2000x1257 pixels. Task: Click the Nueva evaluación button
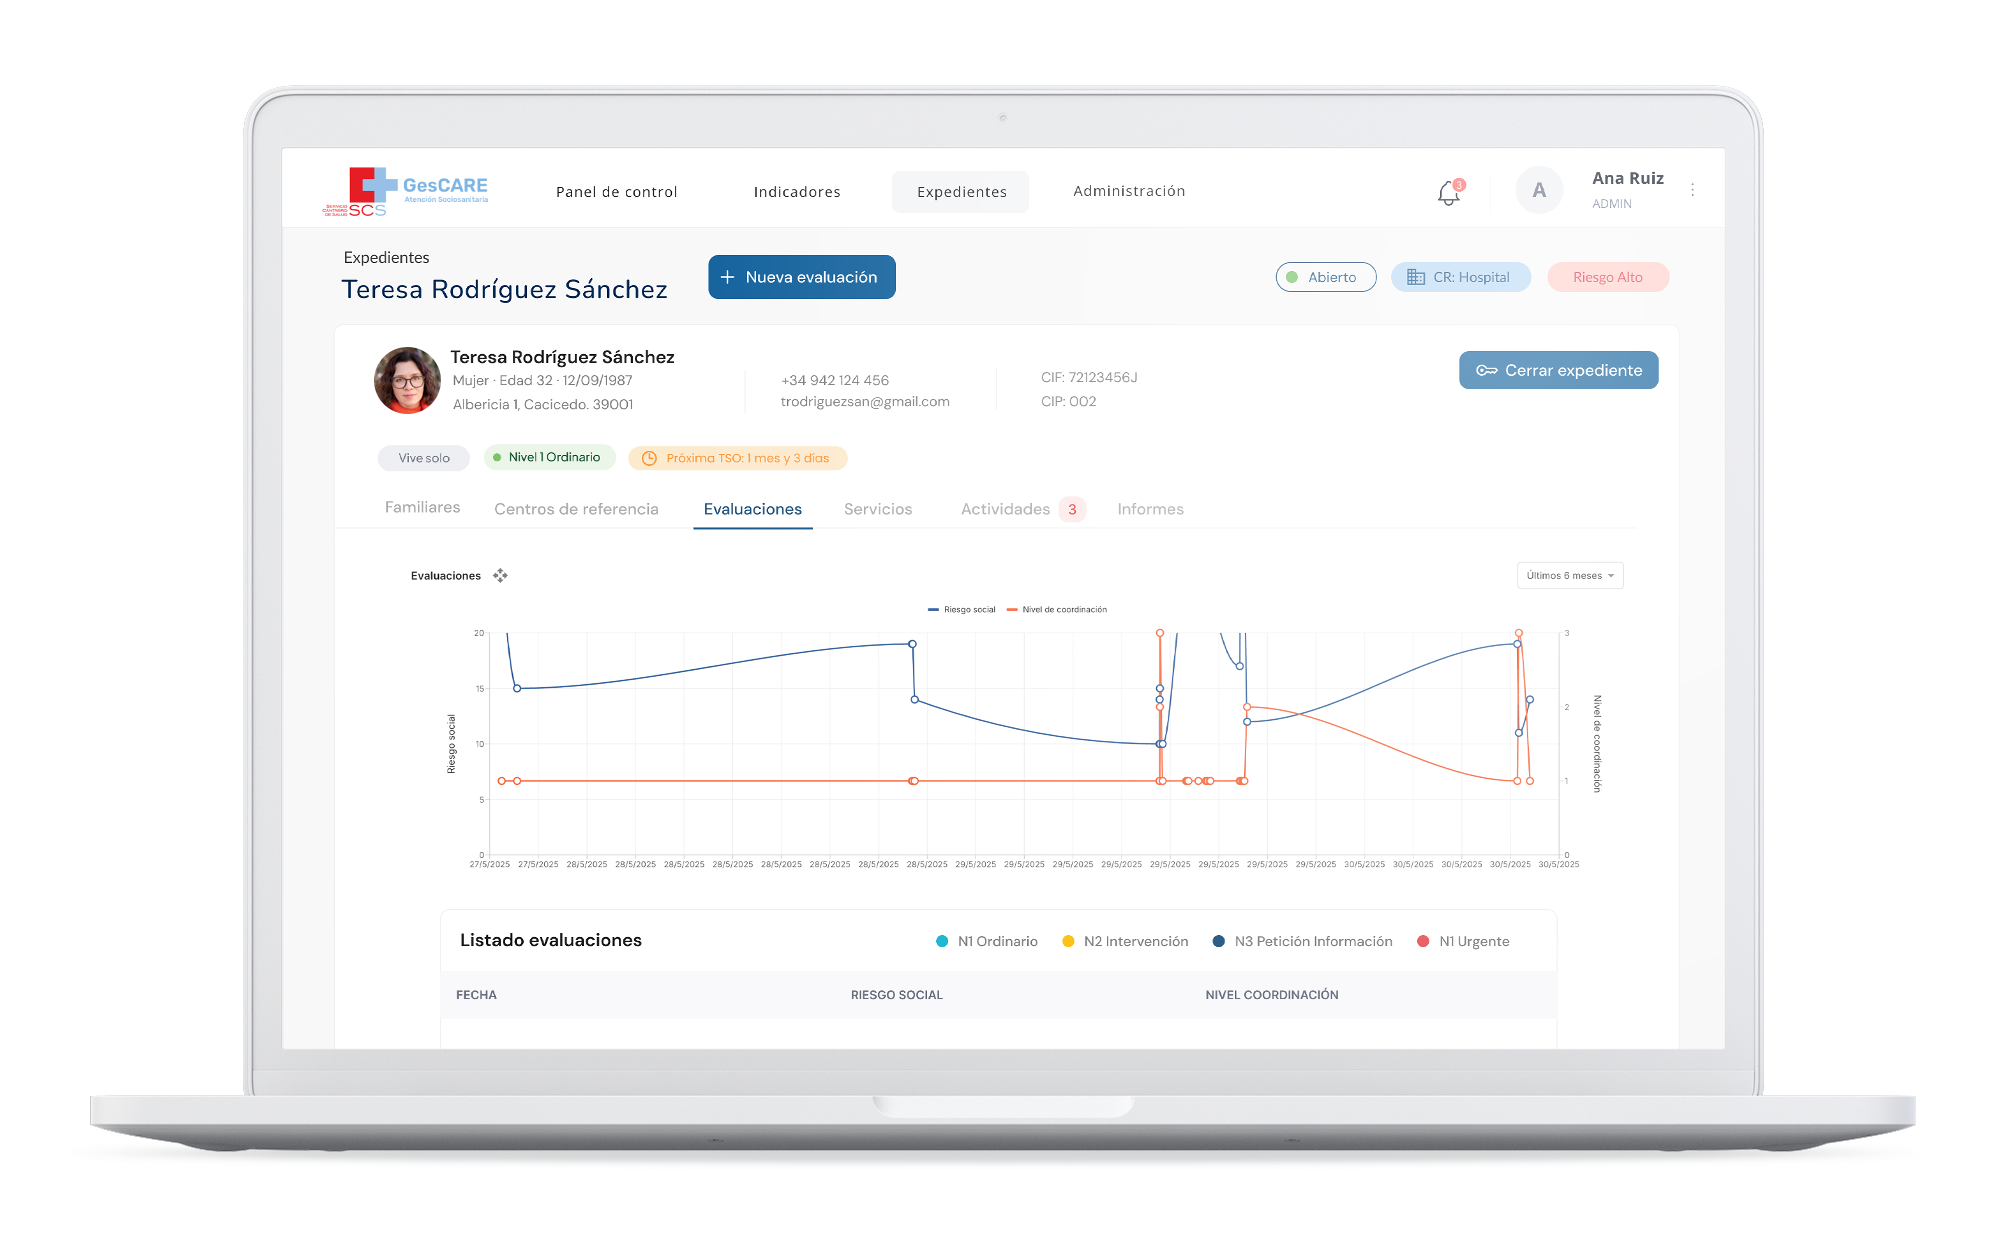(801, 277)
